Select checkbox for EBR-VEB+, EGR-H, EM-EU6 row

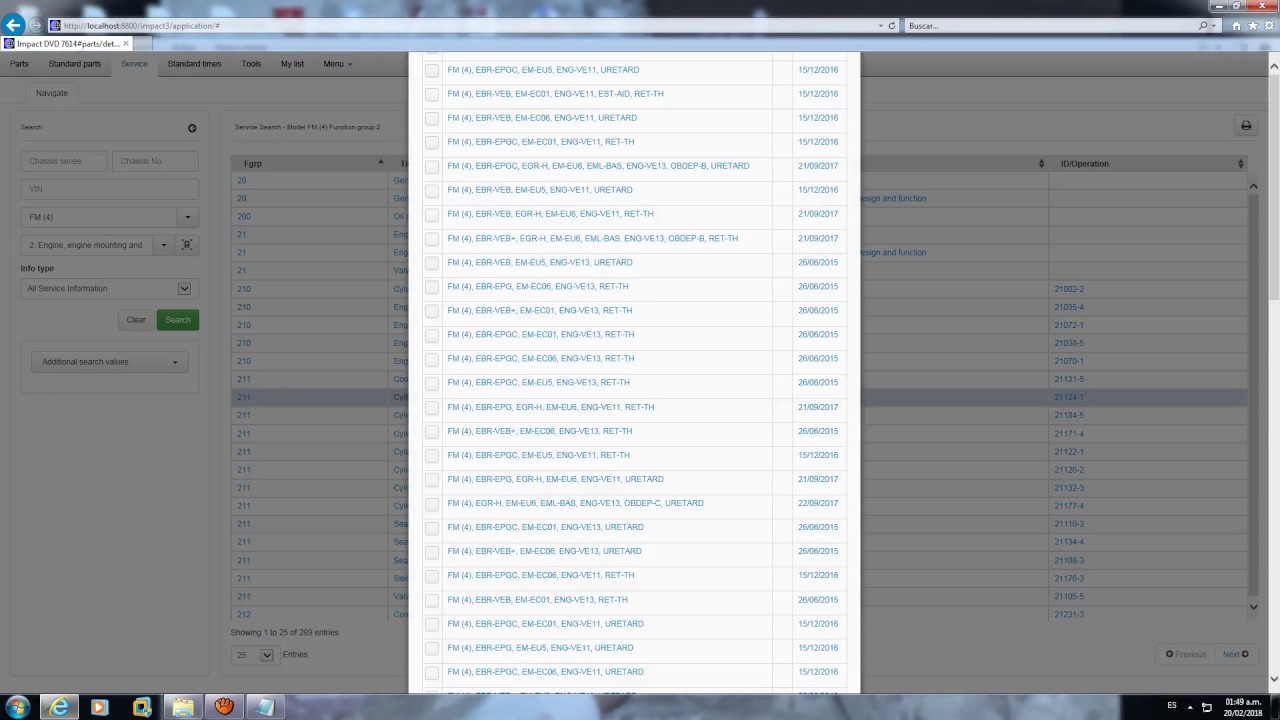[x=432, y=238]
